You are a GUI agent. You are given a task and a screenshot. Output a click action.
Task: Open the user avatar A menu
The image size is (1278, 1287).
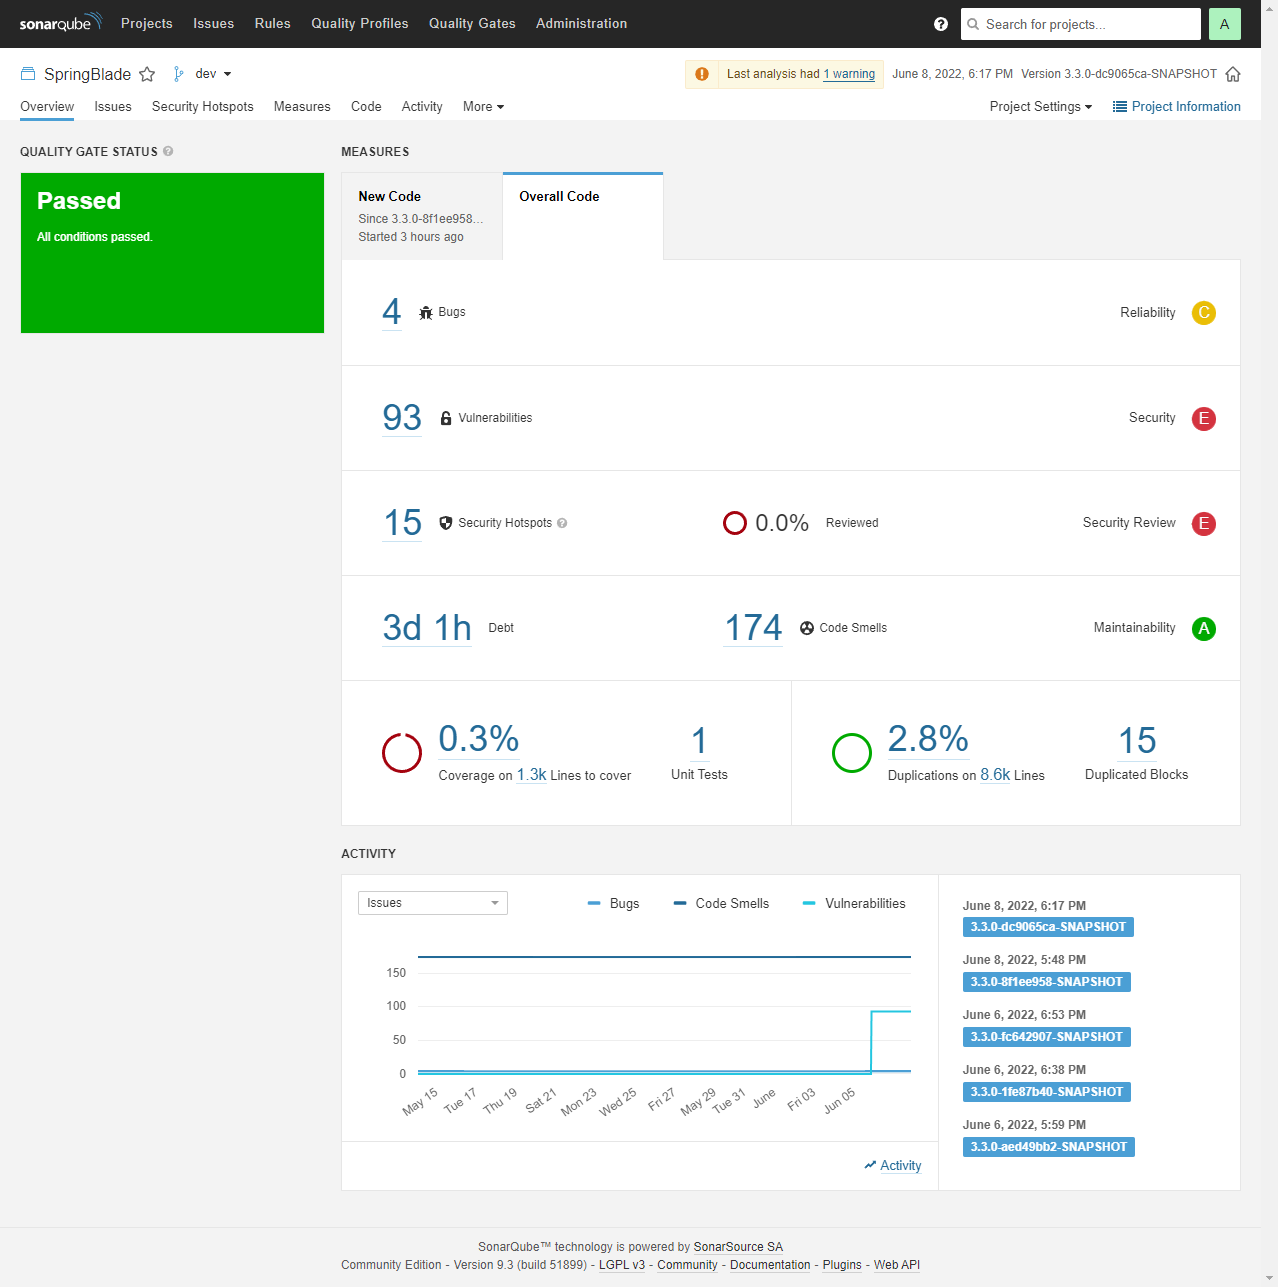tap(1224, 24)
